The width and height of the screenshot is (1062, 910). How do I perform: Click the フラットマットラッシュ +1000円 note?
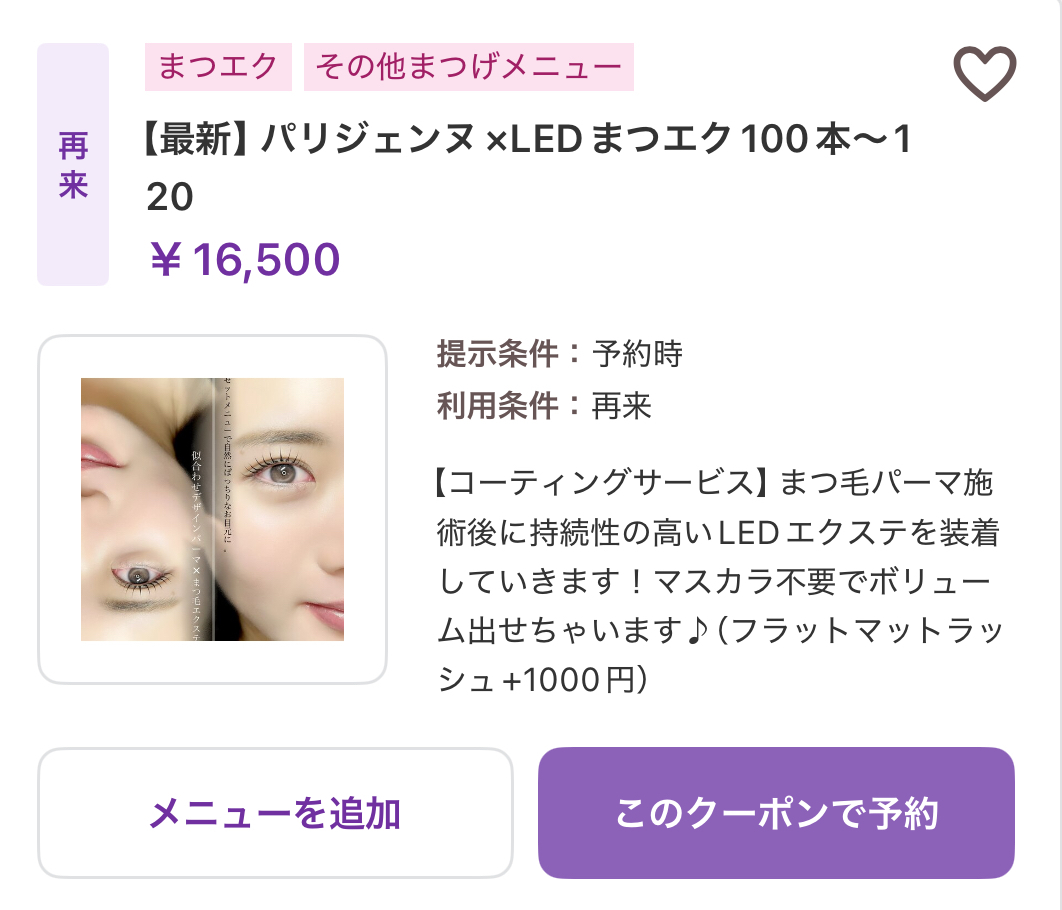[720, 655]
